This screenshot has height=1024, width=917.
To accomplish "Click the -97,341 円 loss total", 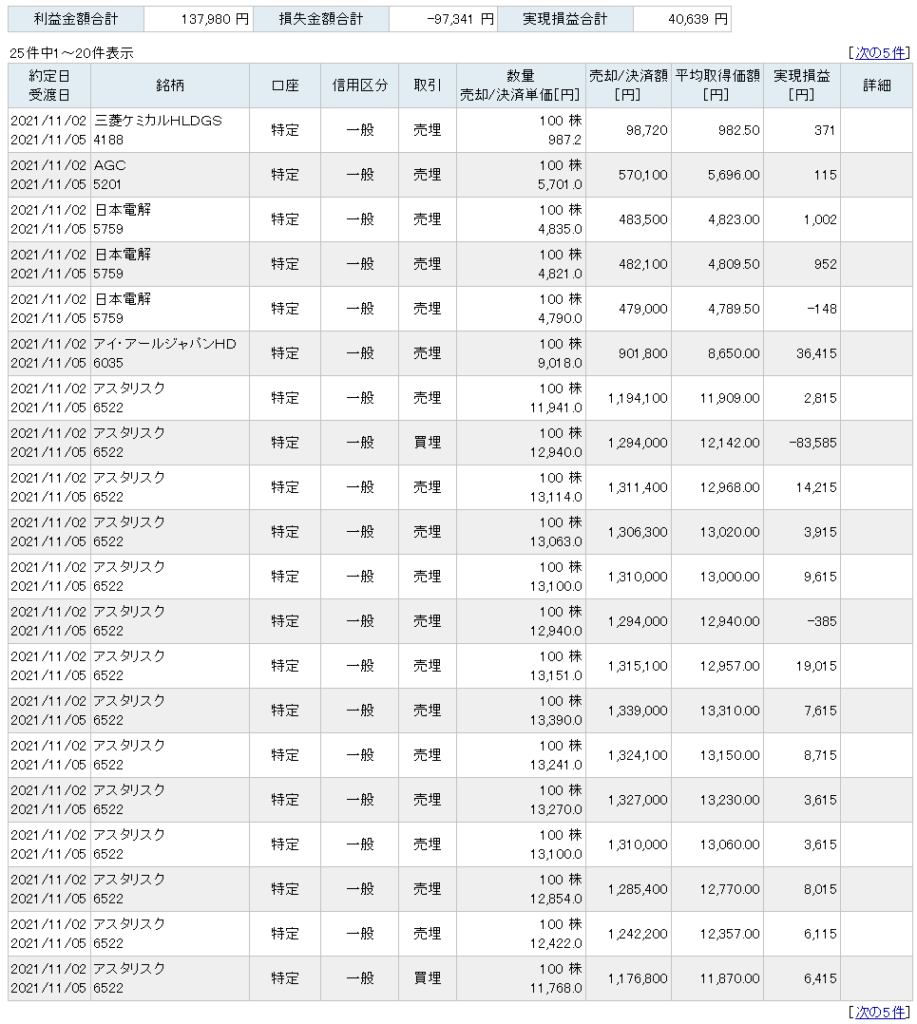I will (460, 20).
